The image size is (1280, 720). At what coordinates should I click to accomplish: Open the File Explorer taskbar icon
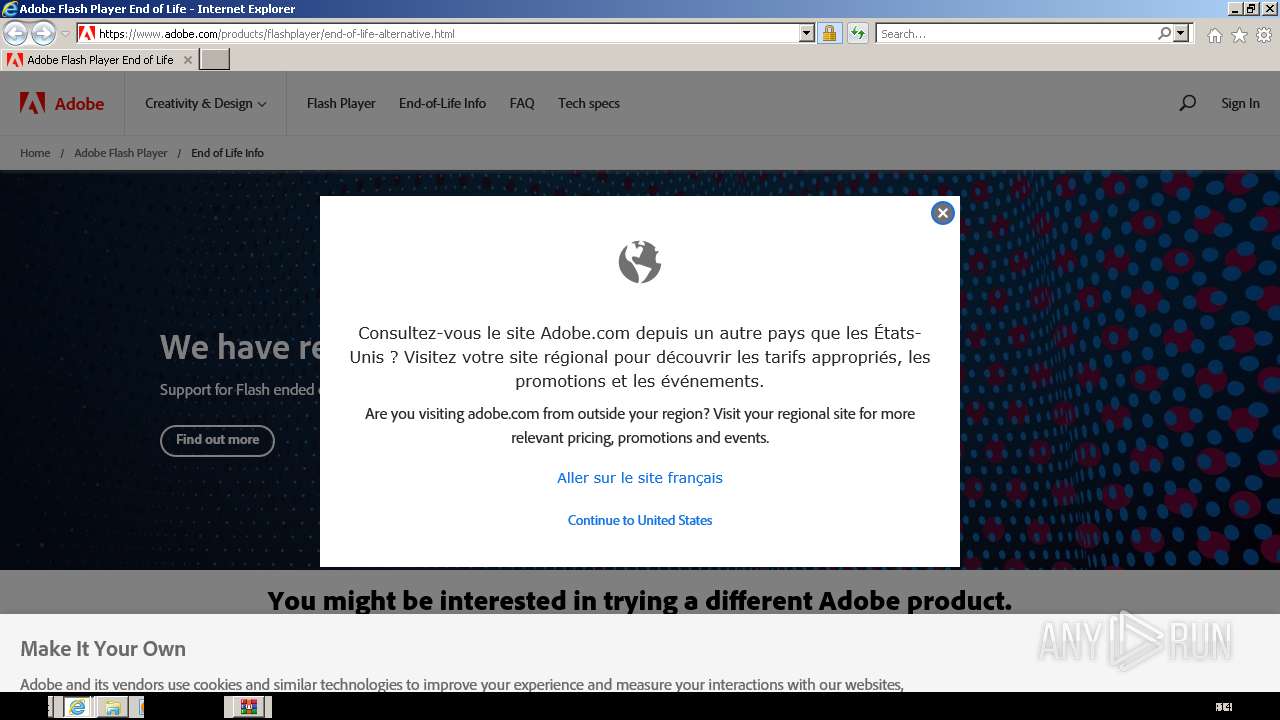(112, 707)
